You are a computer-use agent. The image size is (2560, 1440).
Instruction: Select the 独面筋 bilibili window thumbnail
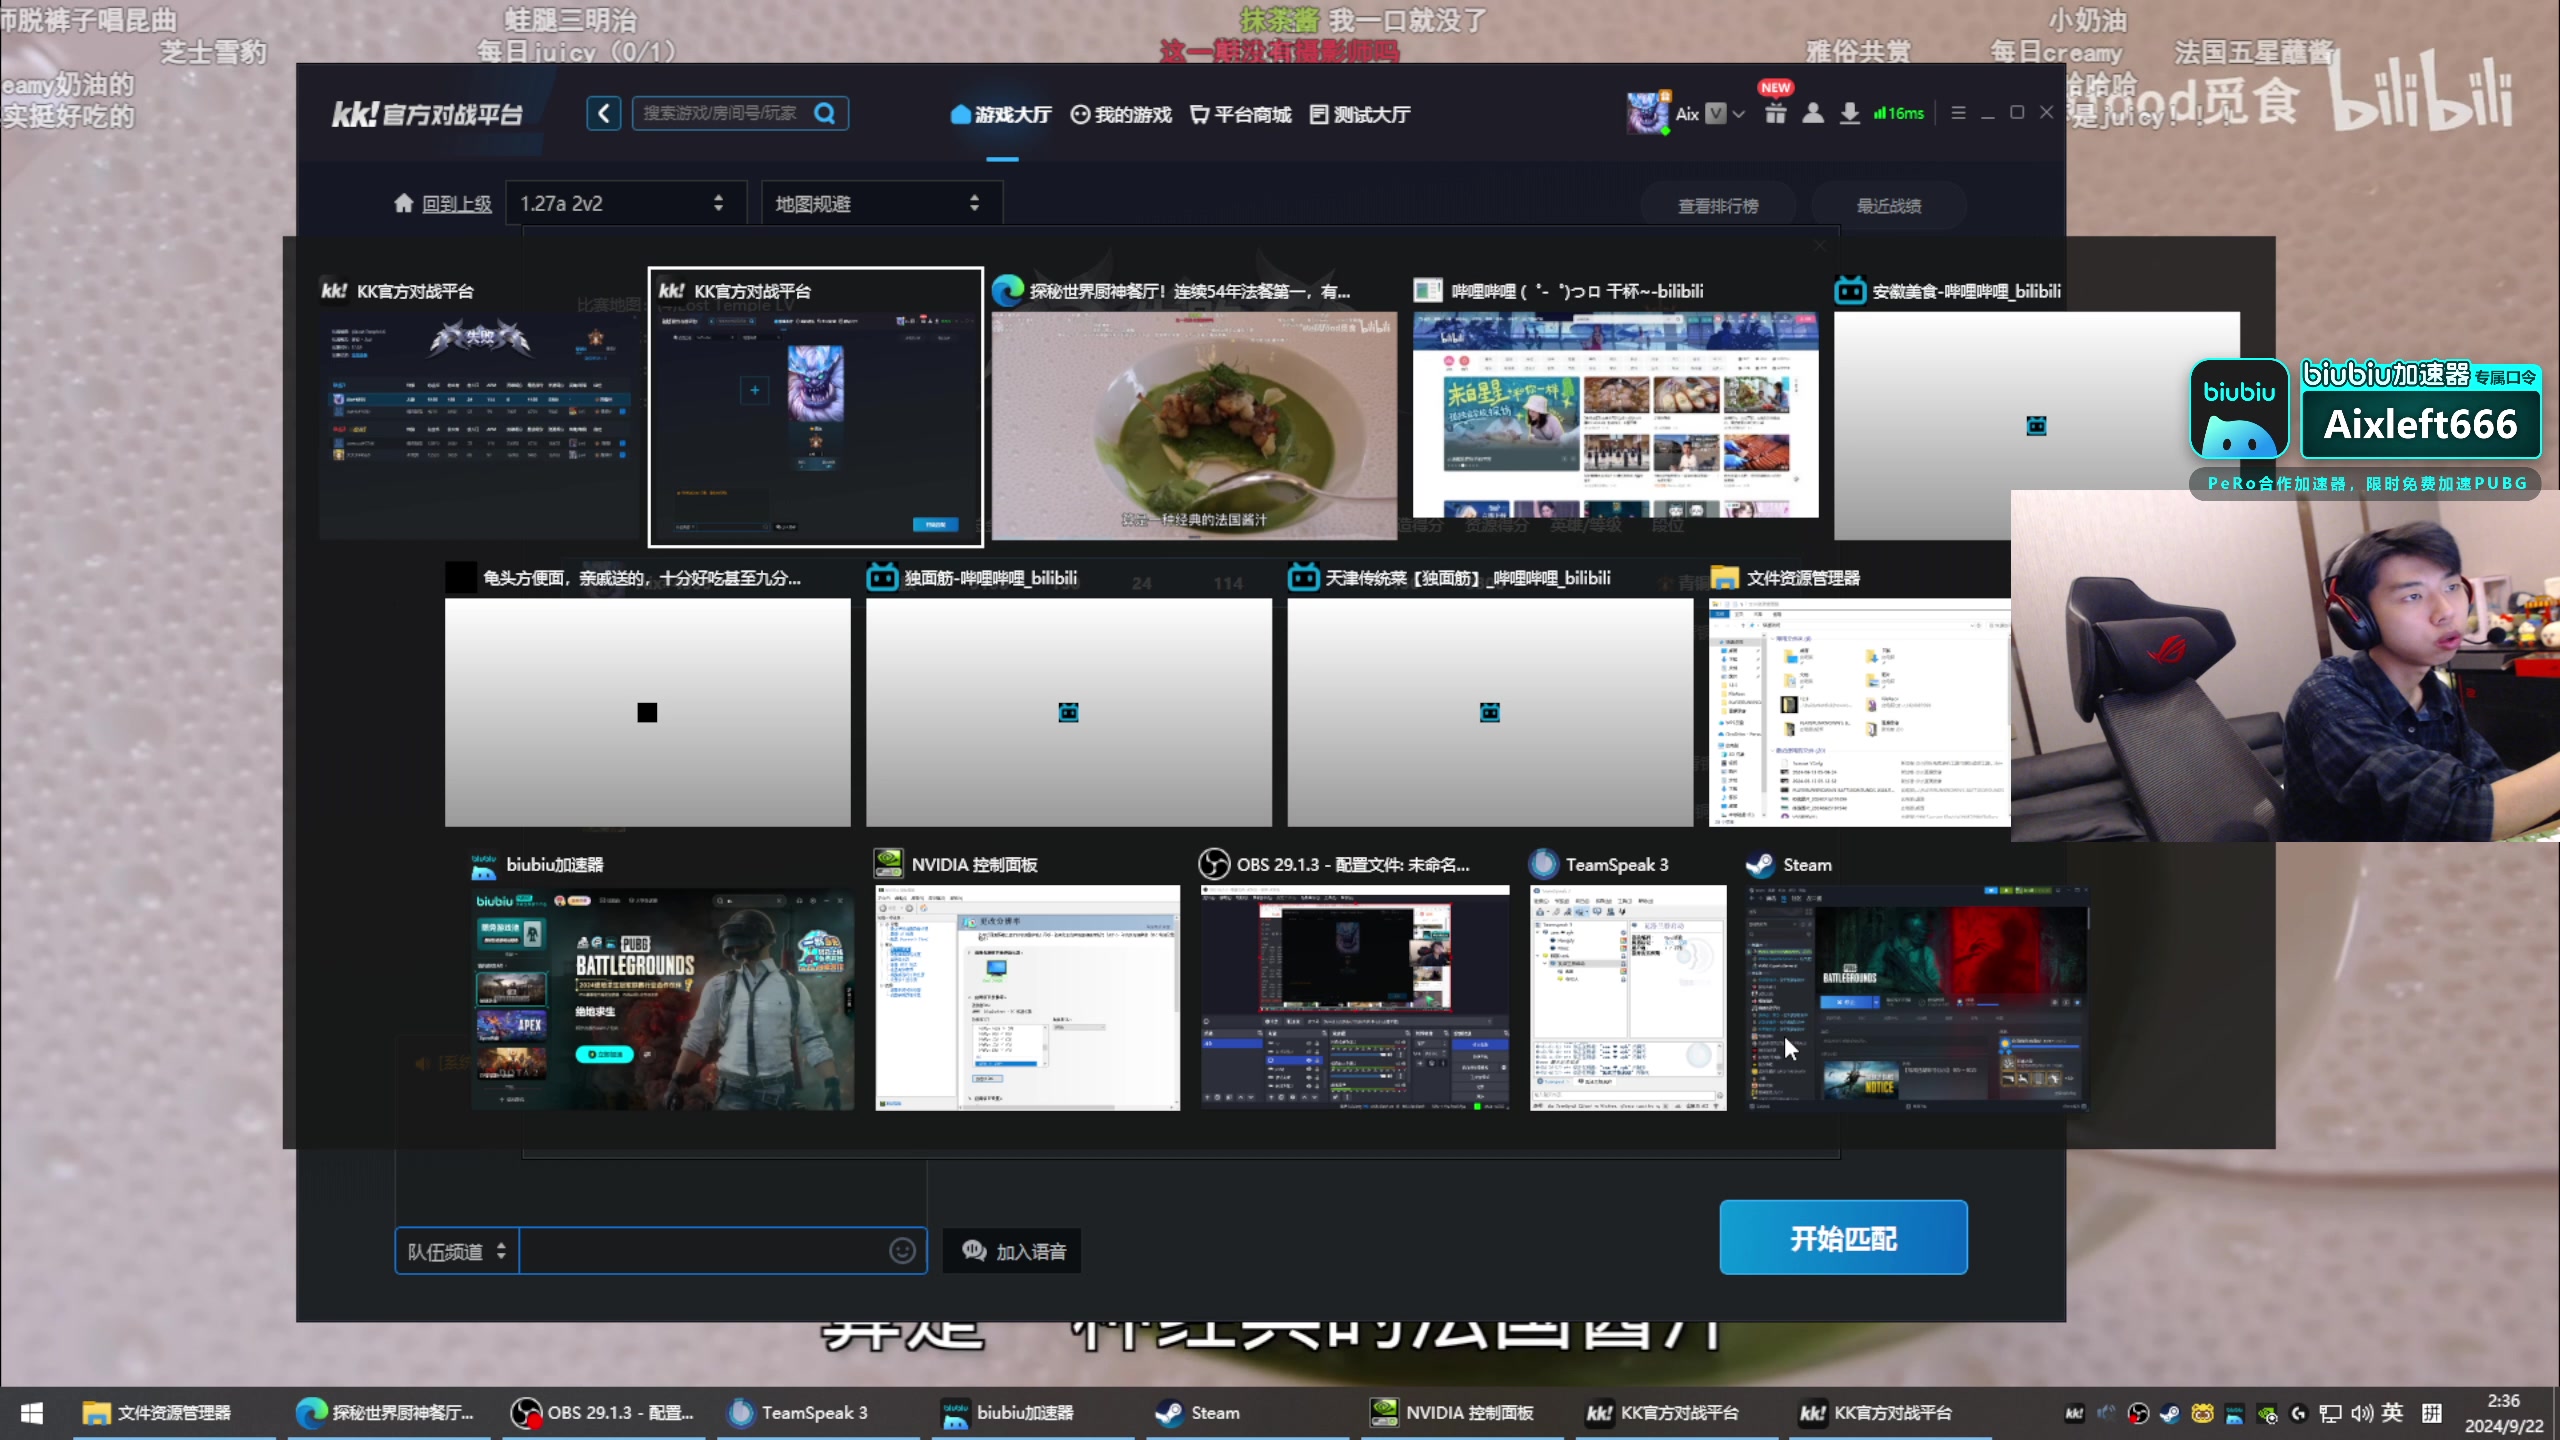click(x=1068, y=712)
